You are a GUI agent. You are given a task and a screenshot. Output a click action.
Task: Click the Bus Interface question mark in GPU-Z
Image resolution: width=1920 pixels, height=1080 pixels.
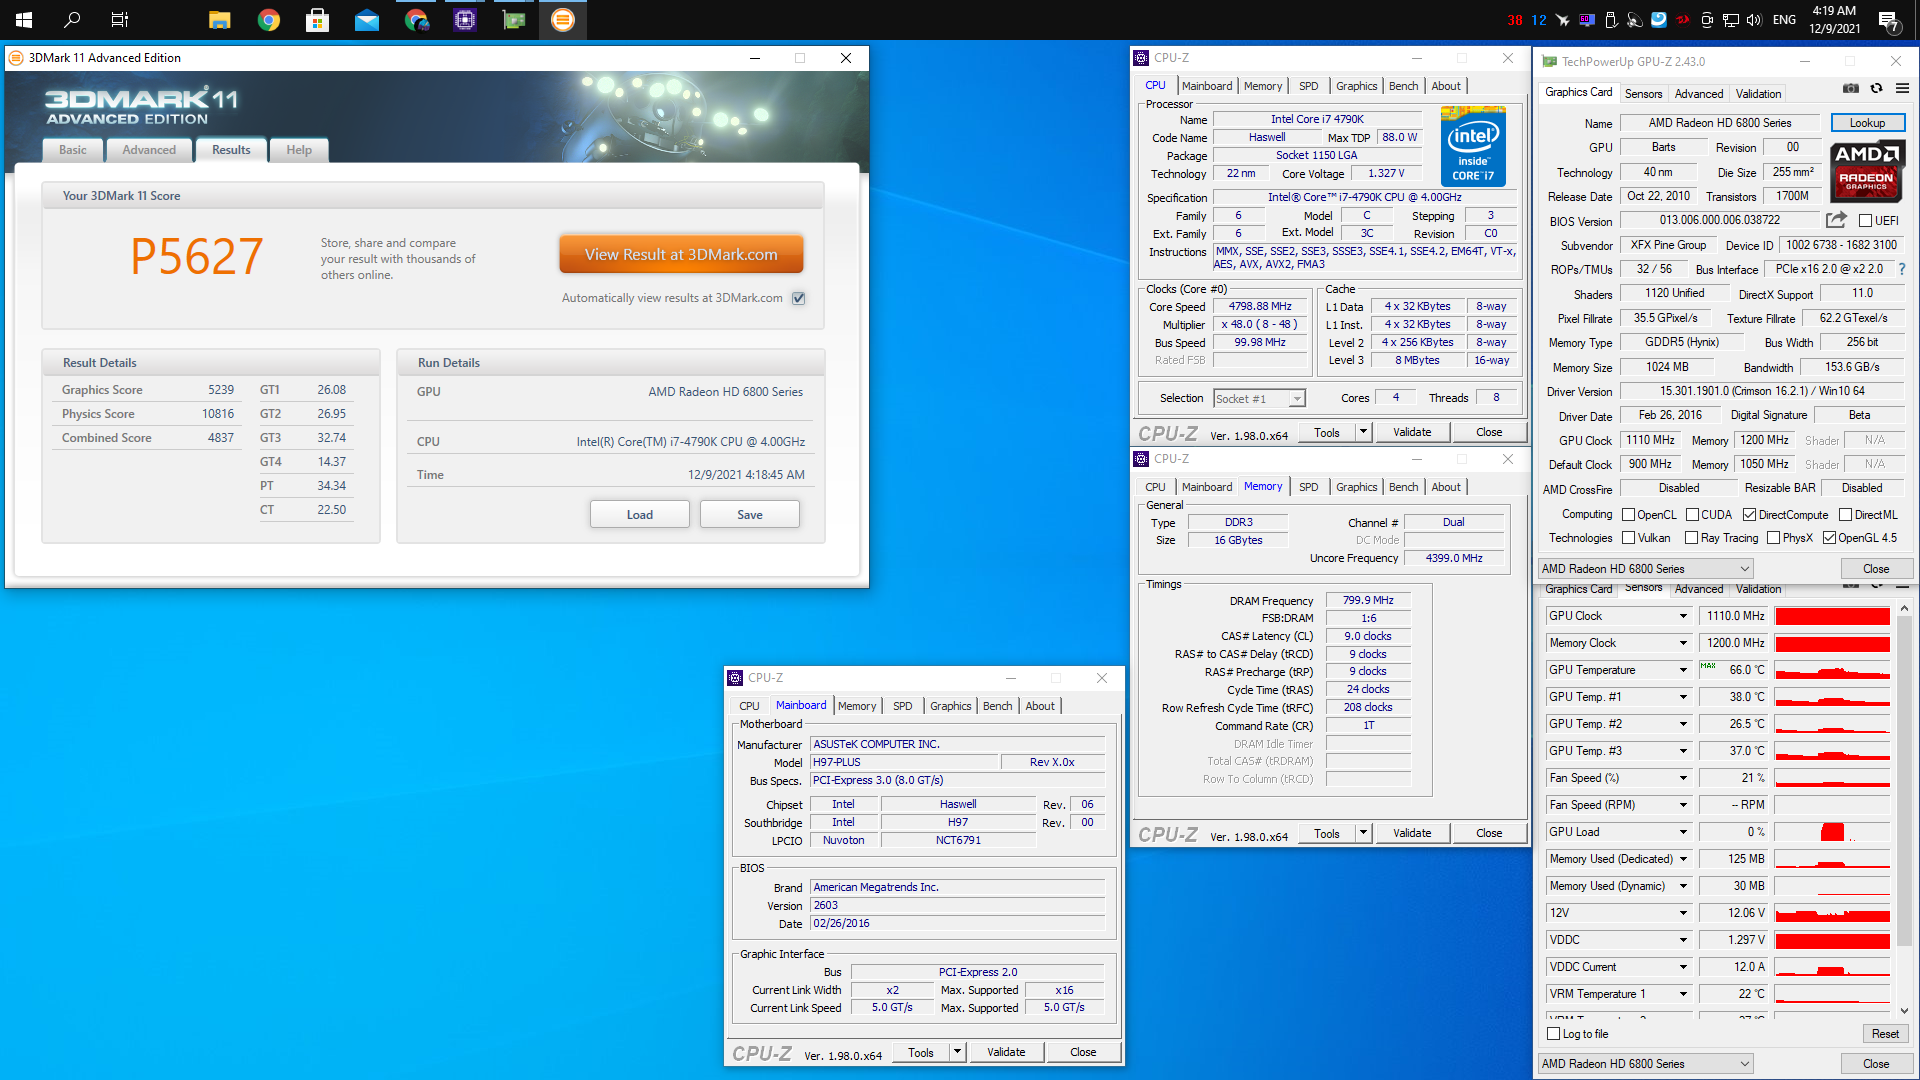[x=1901, y=269]
